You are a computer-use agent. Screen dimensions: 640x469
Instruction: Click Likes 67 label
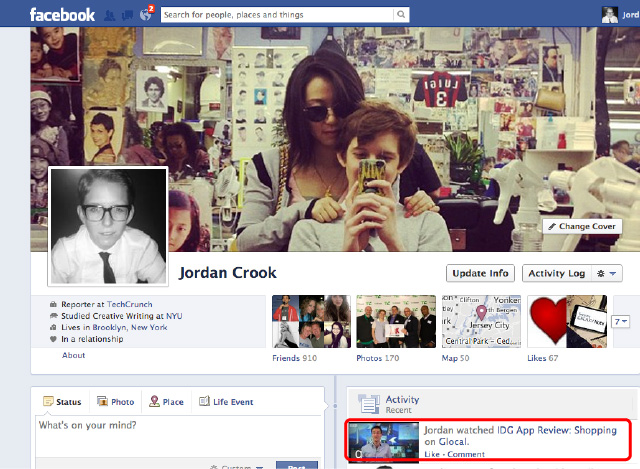[542, 358]
